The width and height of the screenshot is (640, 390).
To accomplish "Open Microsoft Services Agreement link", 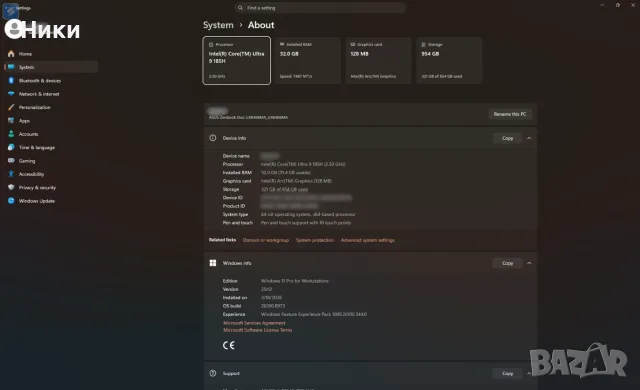I will pyautogui.click(x=254, y=323).
